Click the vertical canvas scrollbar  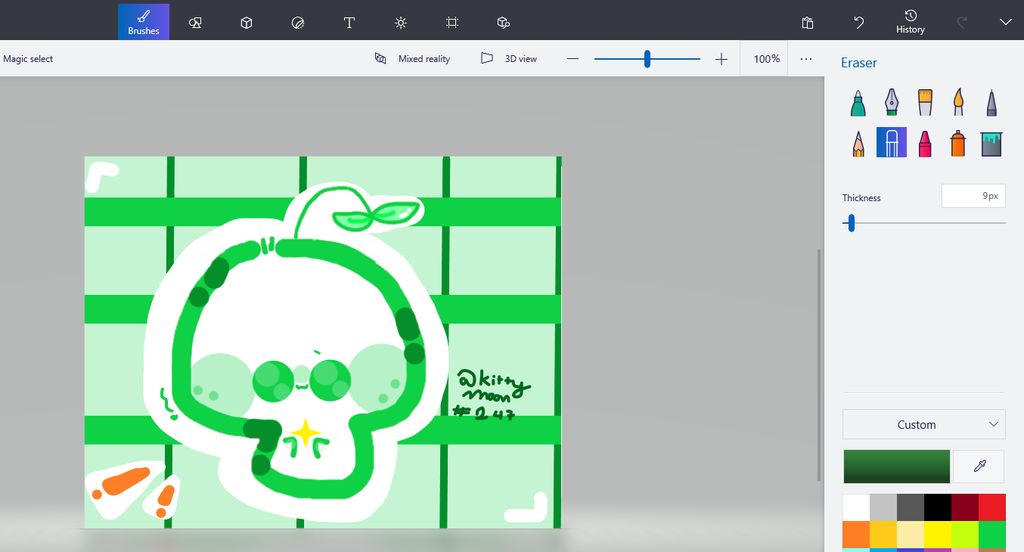(819, 365)
